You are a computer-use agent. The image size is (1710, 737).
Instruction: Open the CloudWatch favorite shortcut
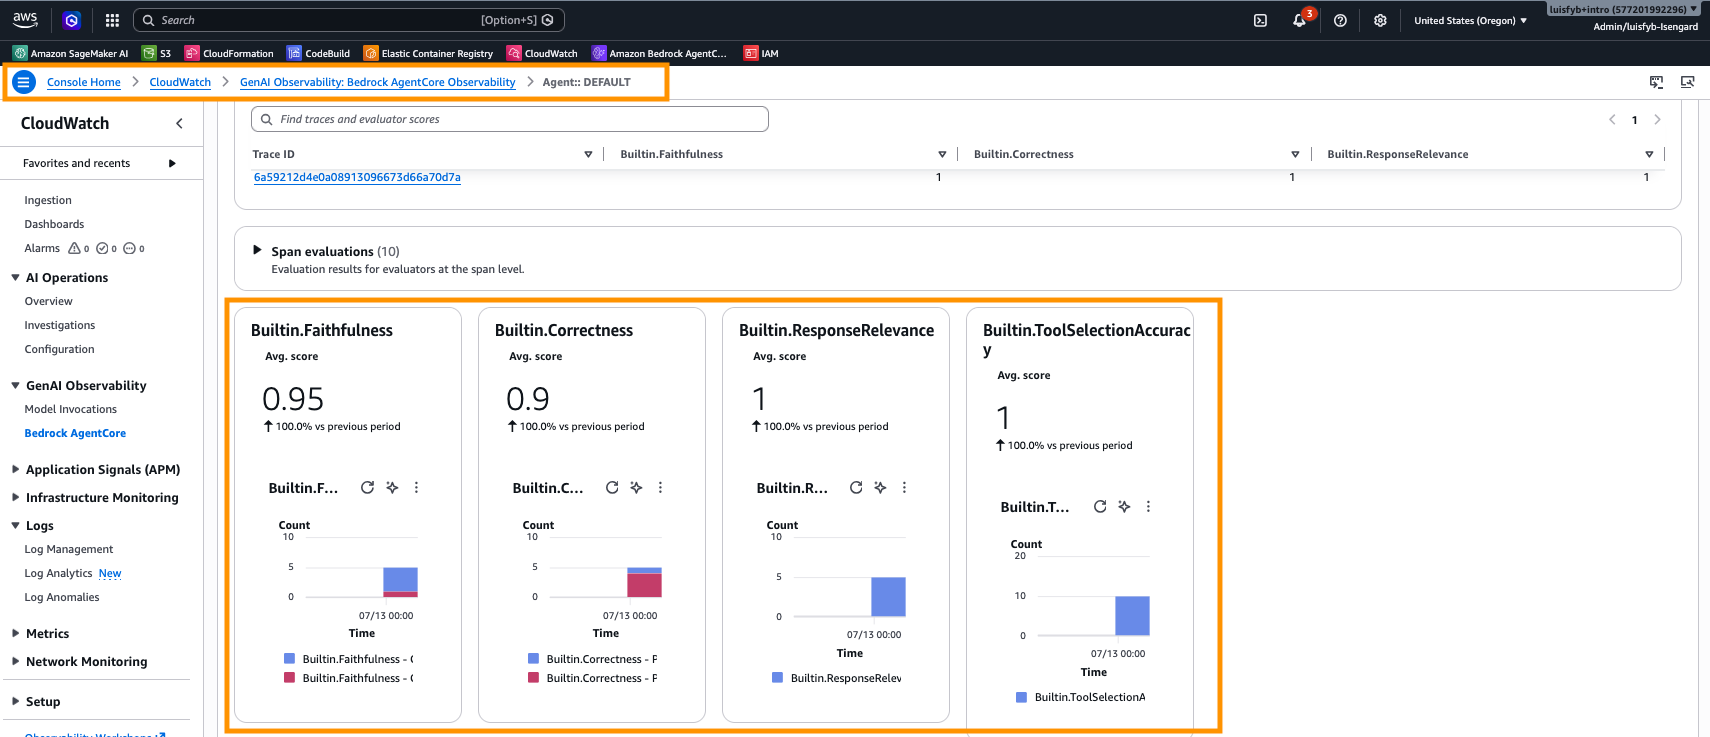[x=542, y=53]
